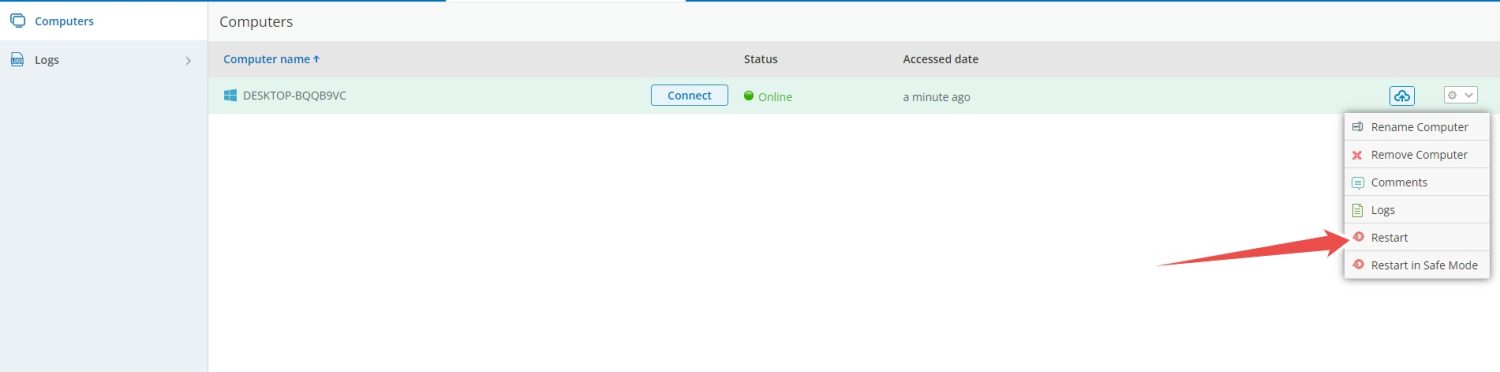This screenshot has width=1500, height=372.
Task: Click the Windows logo beside DESKTOP-BQQB9VC
Action: coord(230,95)
